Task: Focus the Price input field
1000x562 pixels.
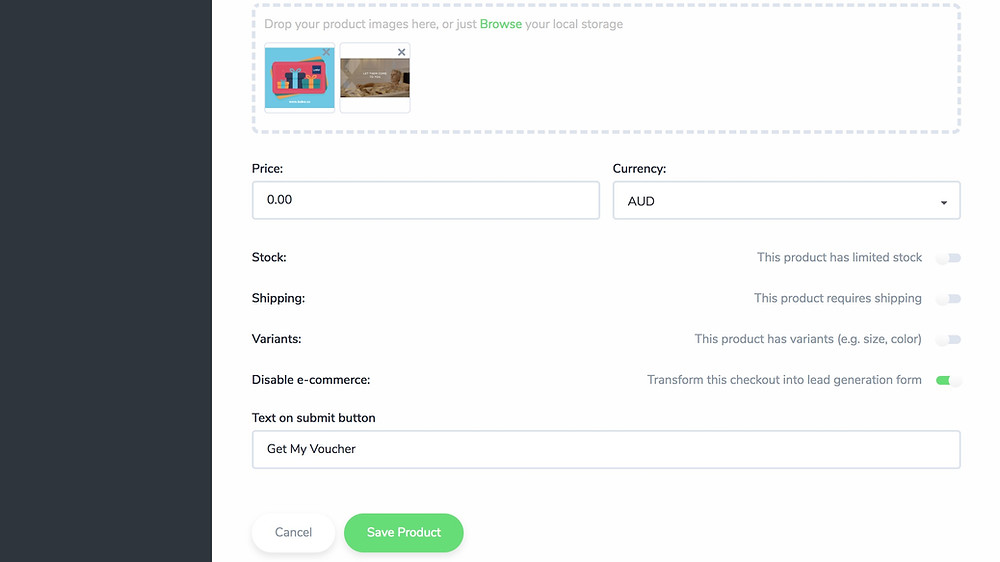Action: 425,200
